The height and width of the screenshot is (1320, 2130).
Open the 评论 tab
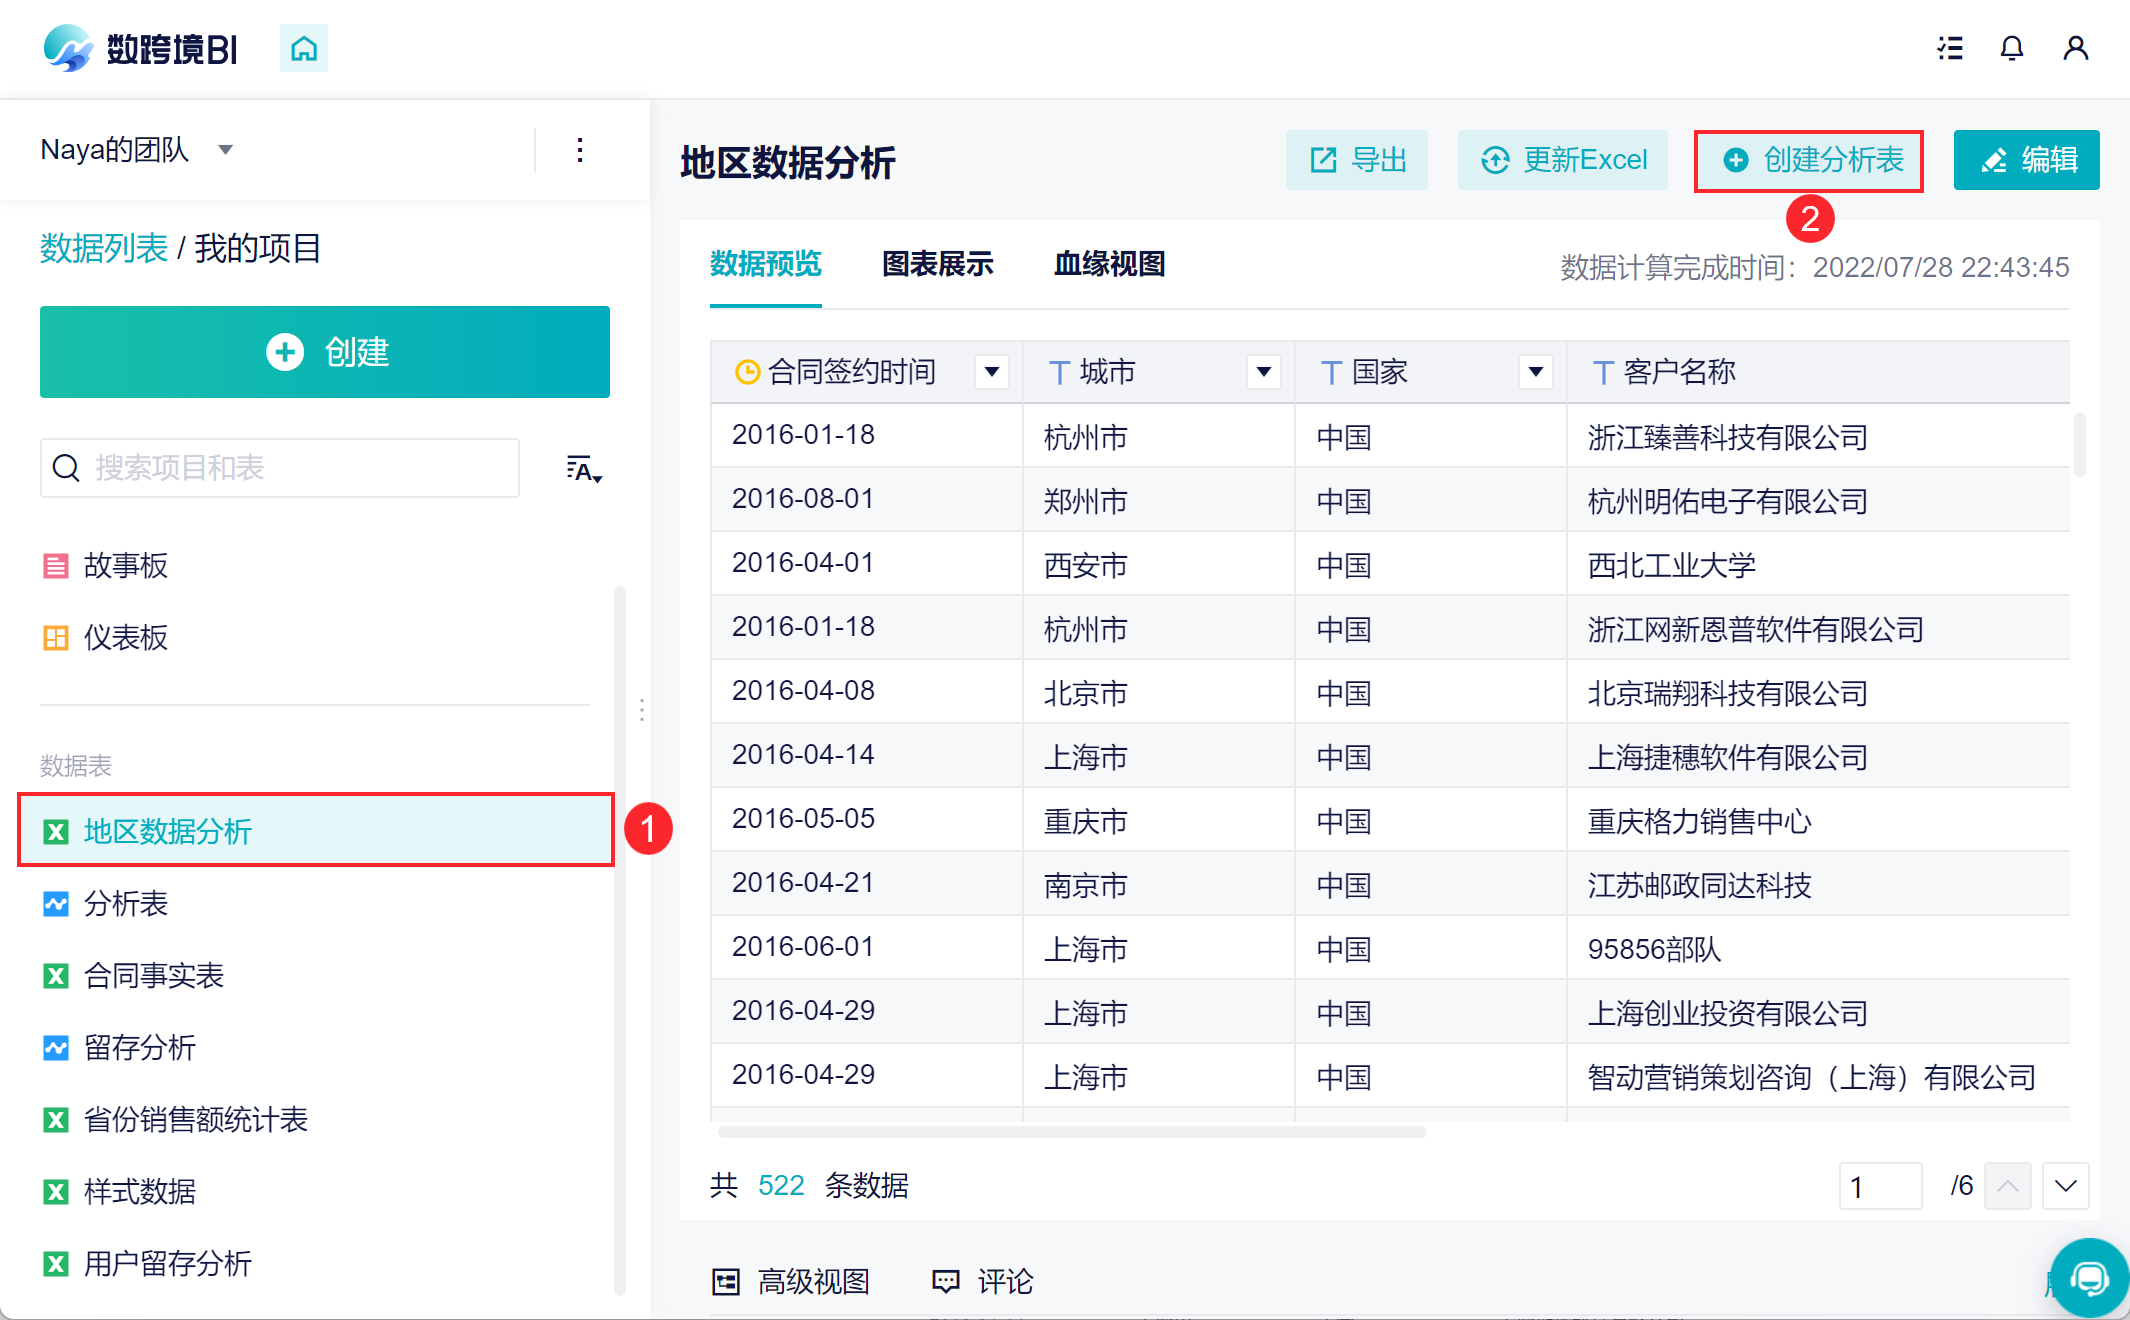point(982,1282)
